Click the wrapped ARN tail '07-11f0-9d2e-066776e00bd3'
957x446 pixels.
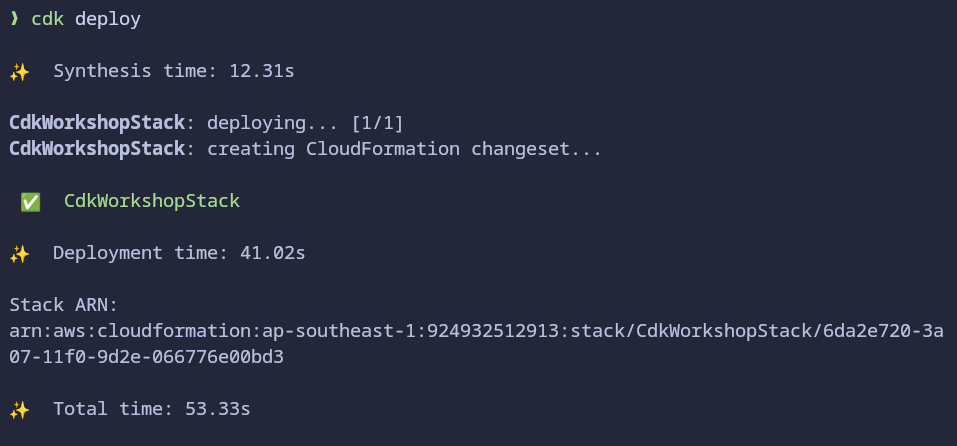point(146,358)
